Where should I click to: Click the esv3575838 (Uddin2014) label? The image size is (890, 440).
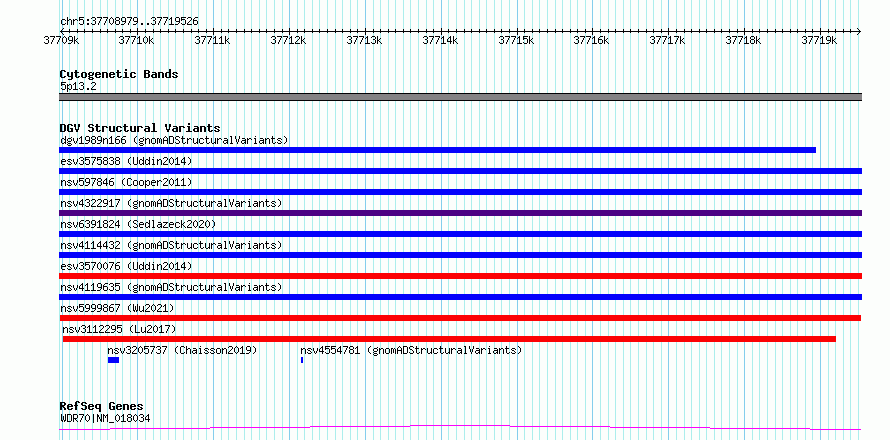pos(126,161)
